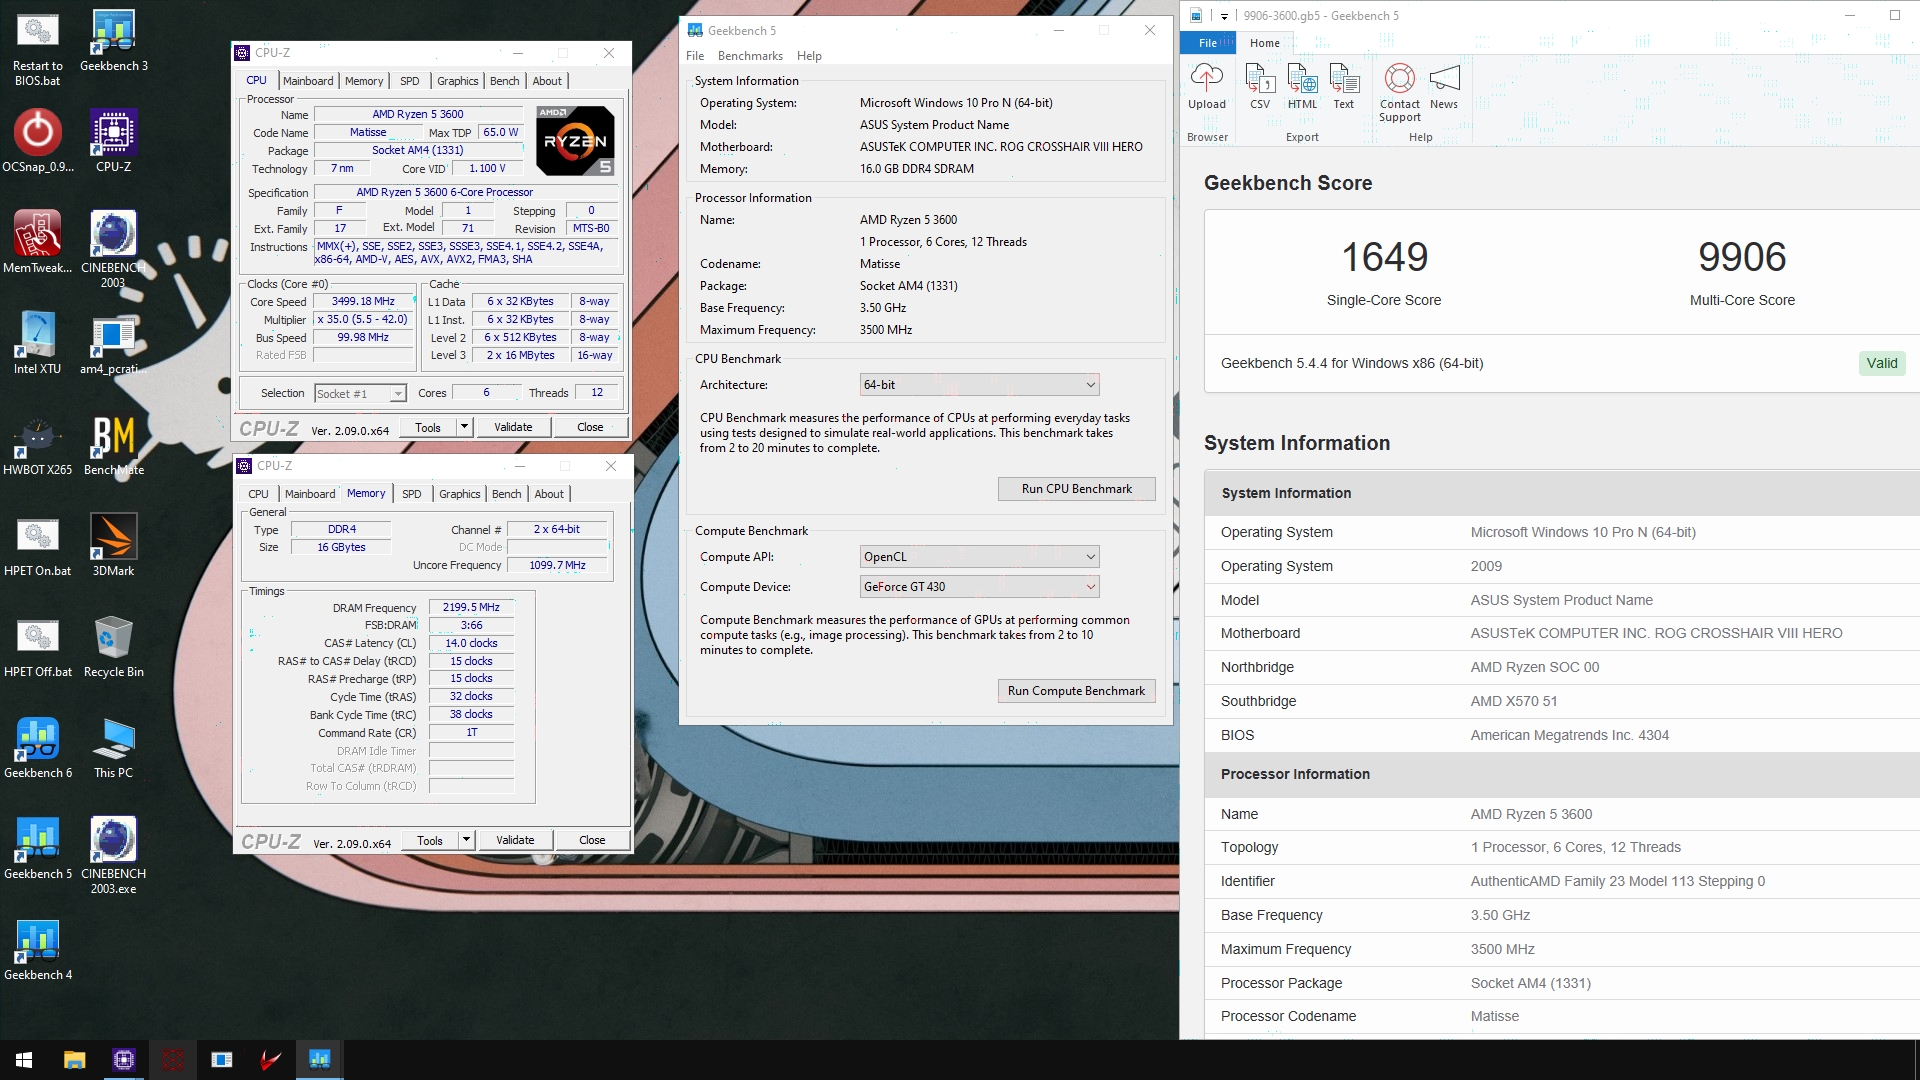Viewport: 1920px width, 1080px height.
Task: Open This PC desktop icon
Action: [x=114, y=747]
